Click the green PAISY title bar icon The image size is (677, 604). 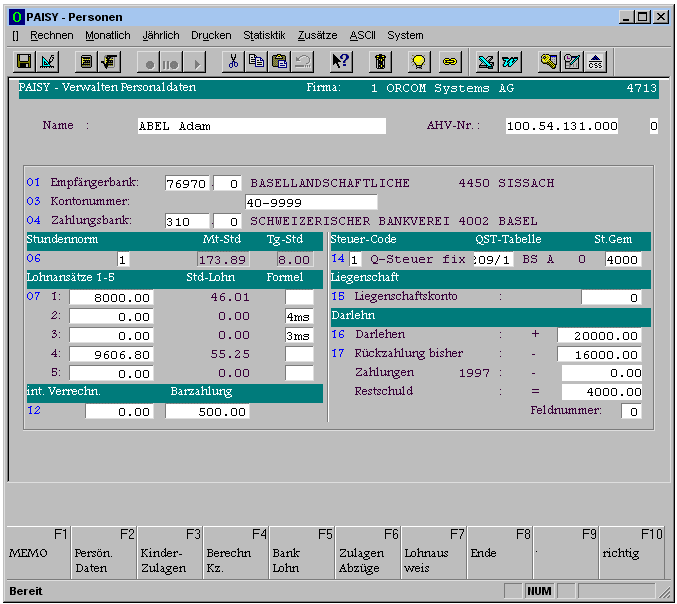(x=16, y=17)
